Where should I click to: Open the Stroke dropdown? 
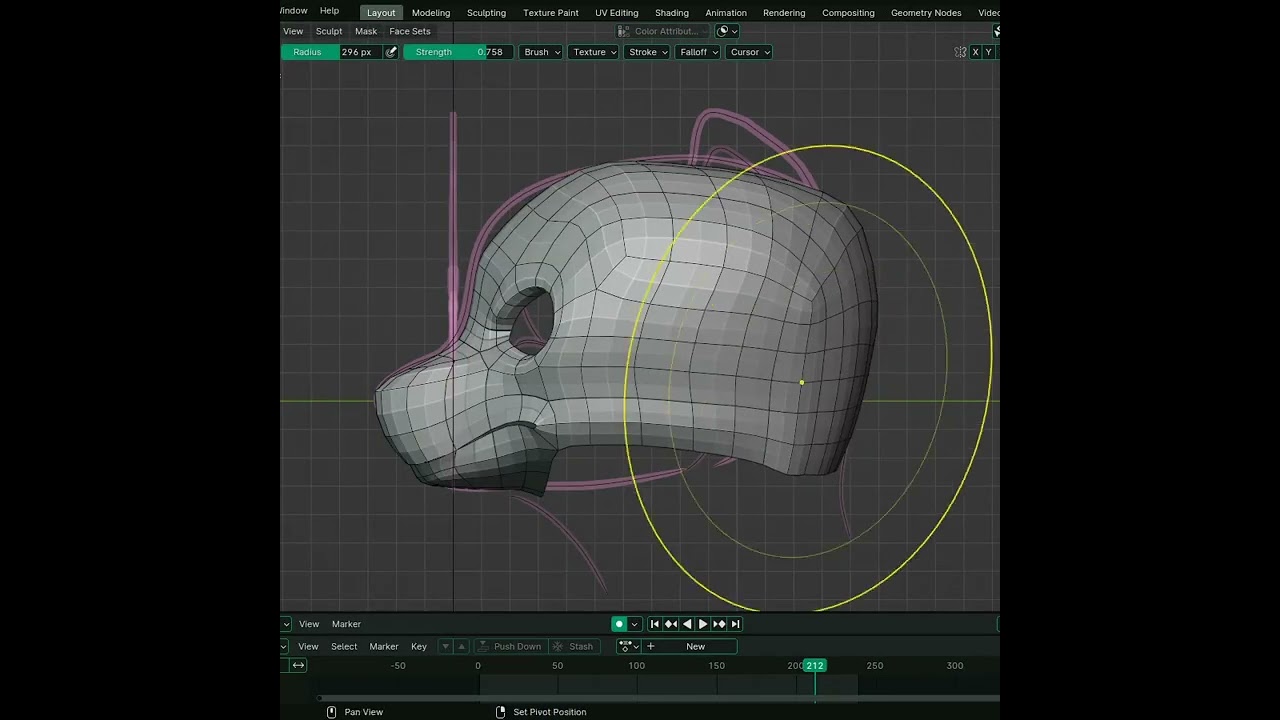point(647,52)
